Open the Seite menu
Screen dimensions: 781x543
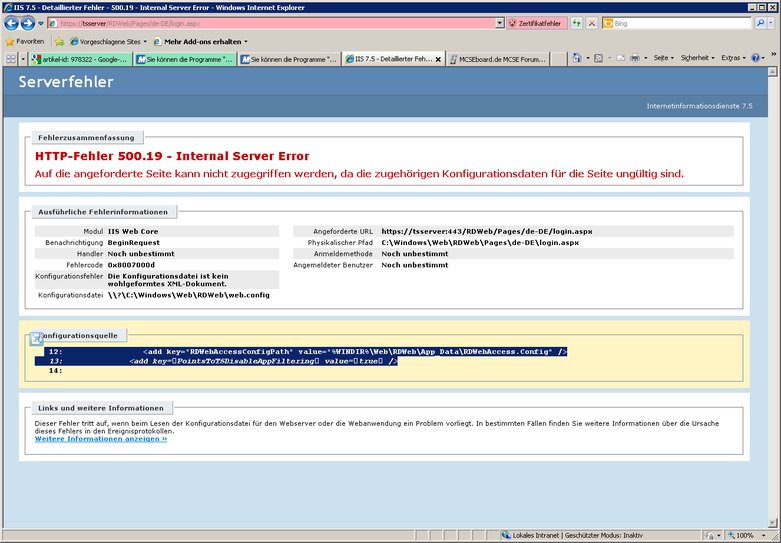663,58
